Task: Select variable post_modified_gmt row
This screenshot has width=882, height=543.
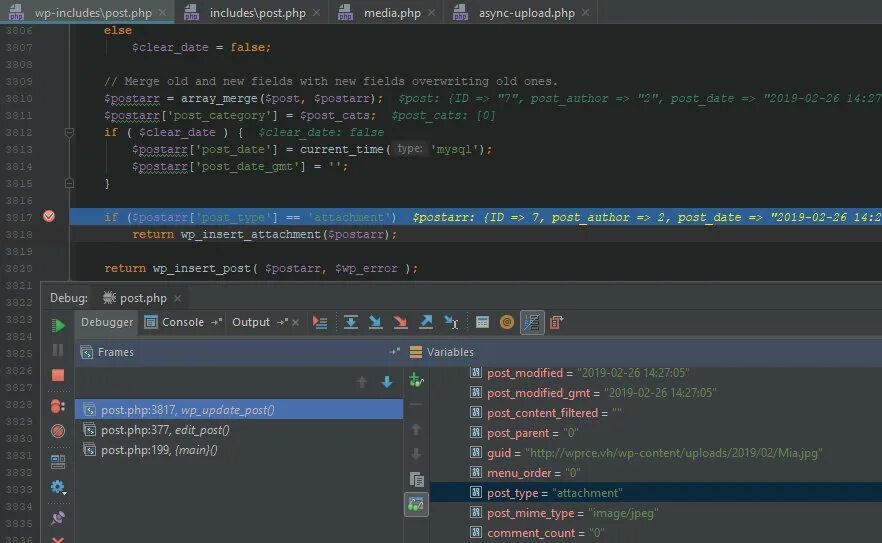Action: pyautogui.click(x=656, y=393)
